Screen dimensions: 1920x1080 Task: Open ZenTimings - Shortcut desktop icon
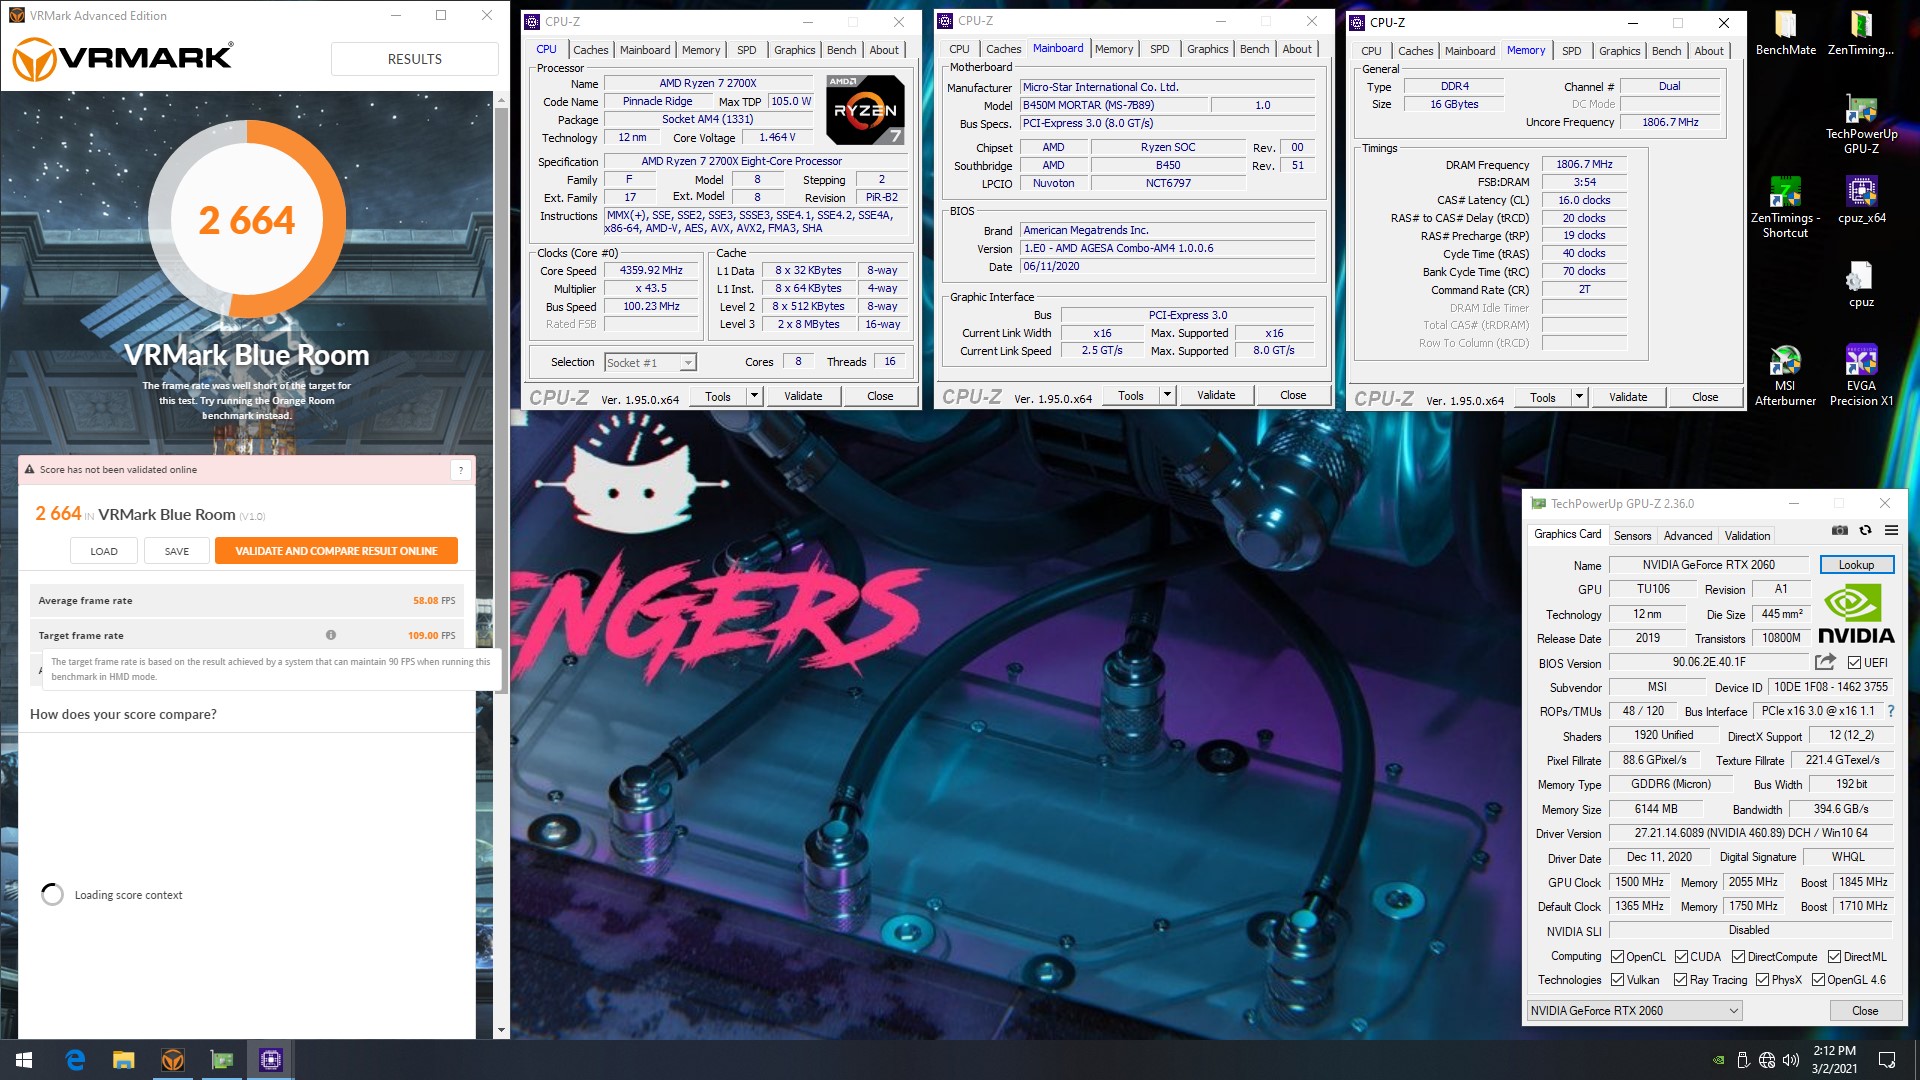[1785, 208]
